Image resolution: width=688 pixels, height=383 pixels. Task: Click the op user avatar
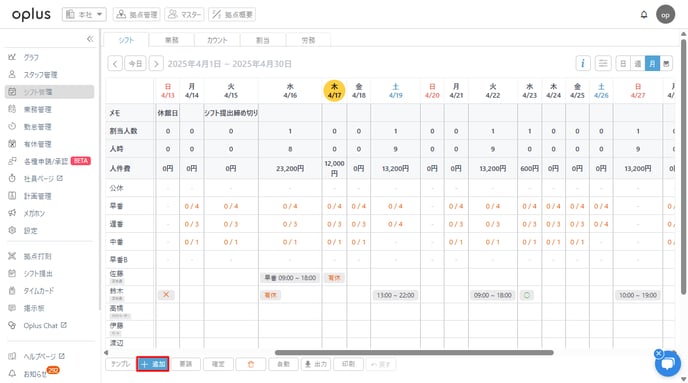pos(665,14)
